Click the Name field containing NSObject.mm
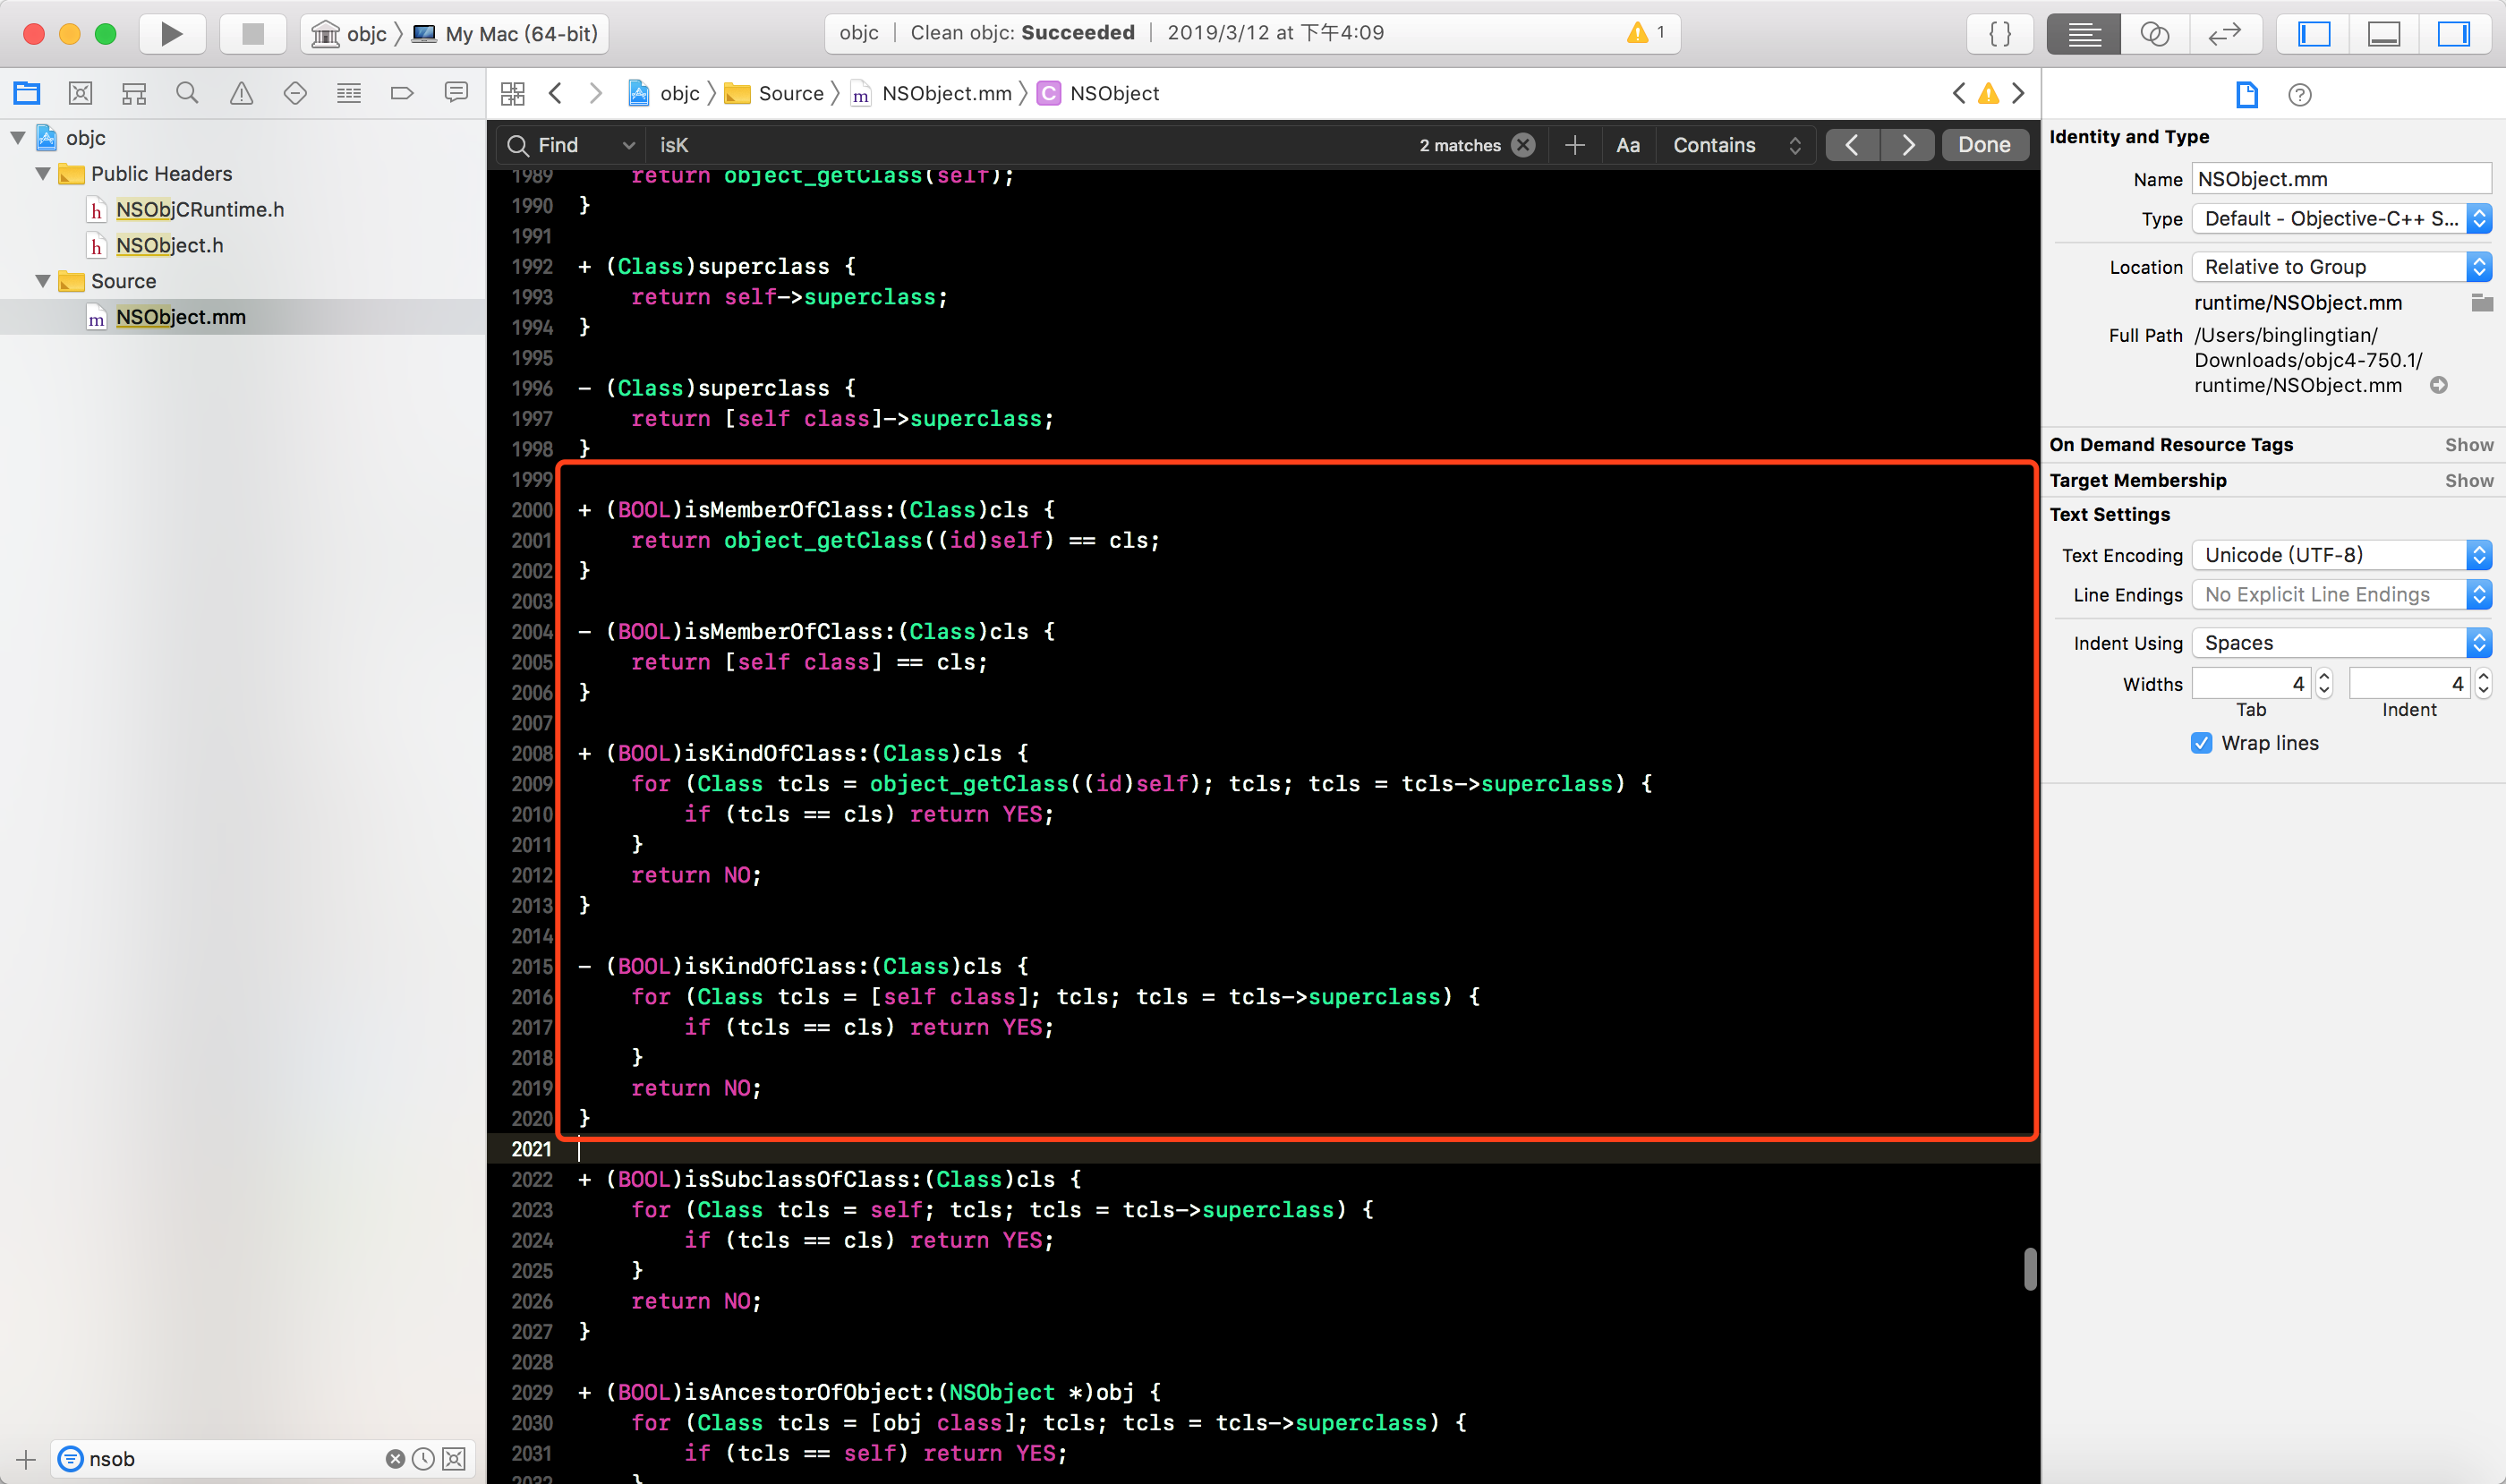 pos(2340,179)
